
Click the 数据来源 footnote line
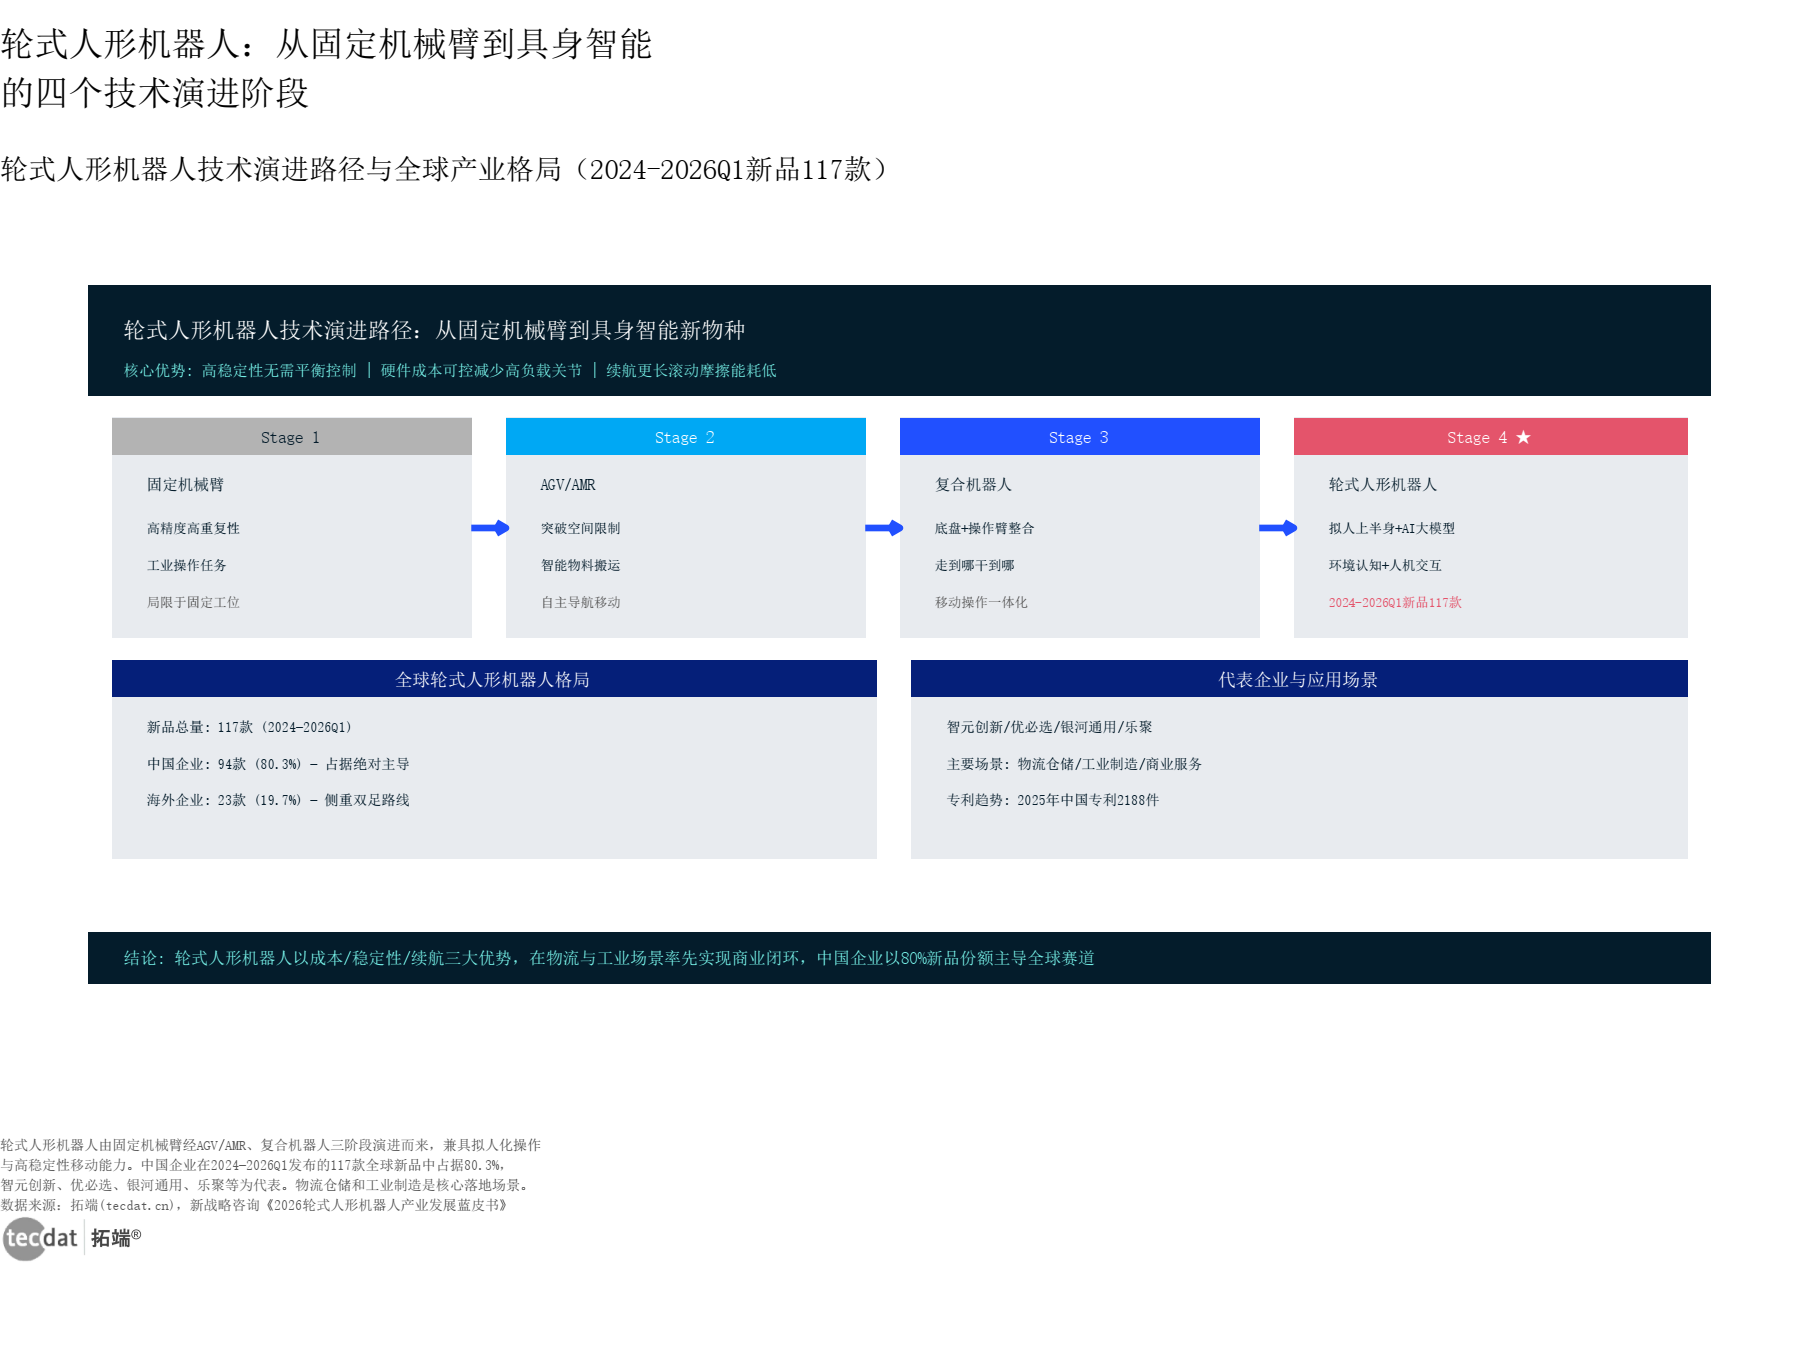254,1205
